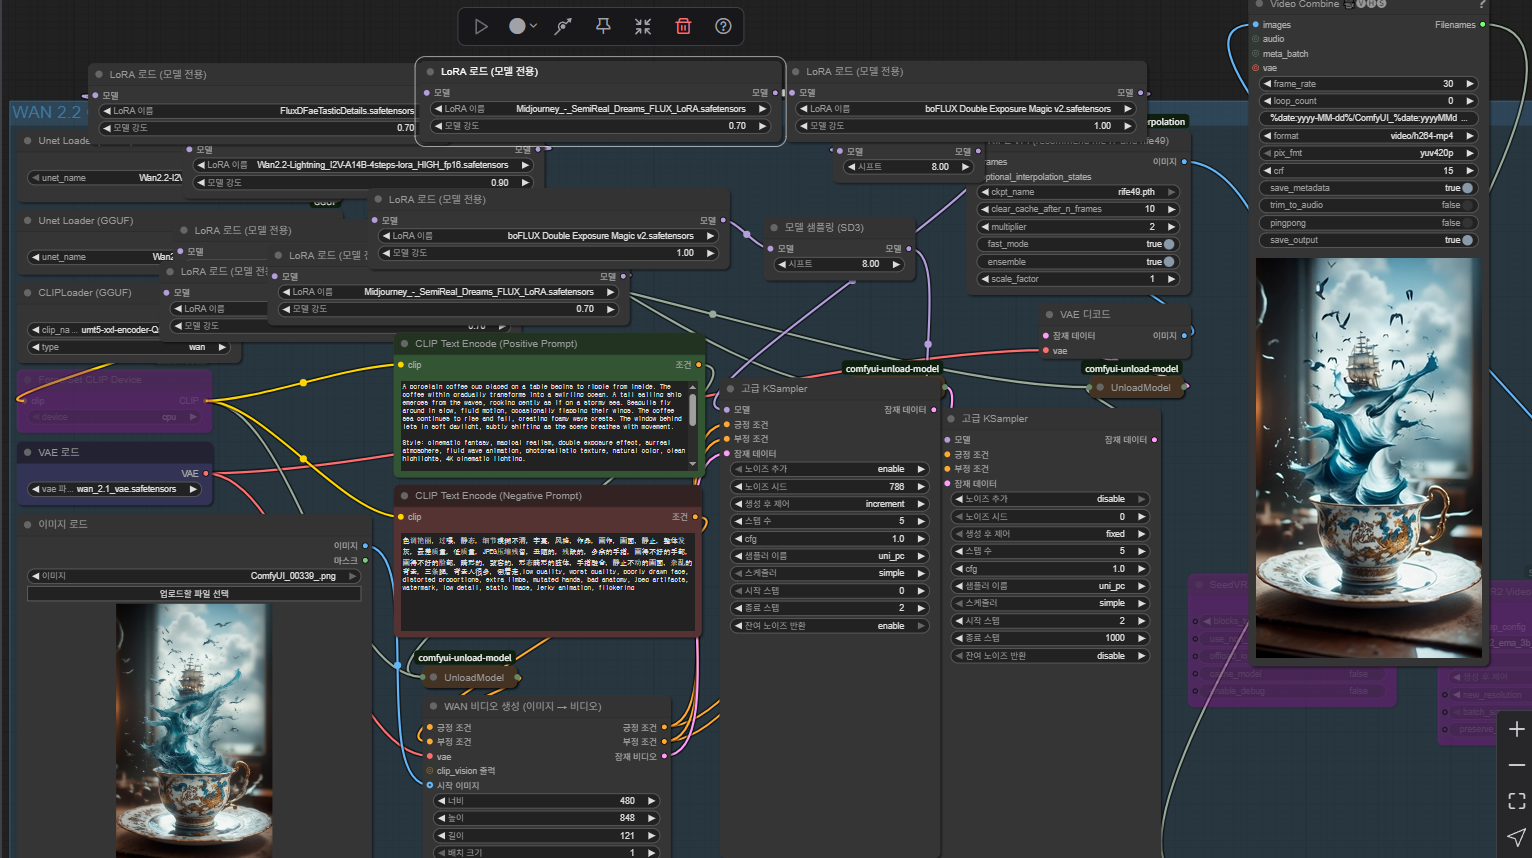Collapse the selected node using the arrows icon
Image resolution: width=1532 pixels, height=858 pixels.
[643, 27]
